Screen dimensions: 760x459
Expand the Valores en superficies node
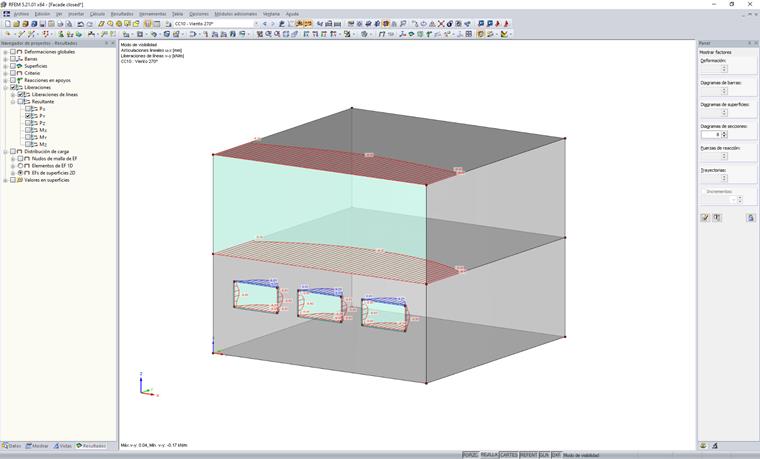[x=6, y=180]
